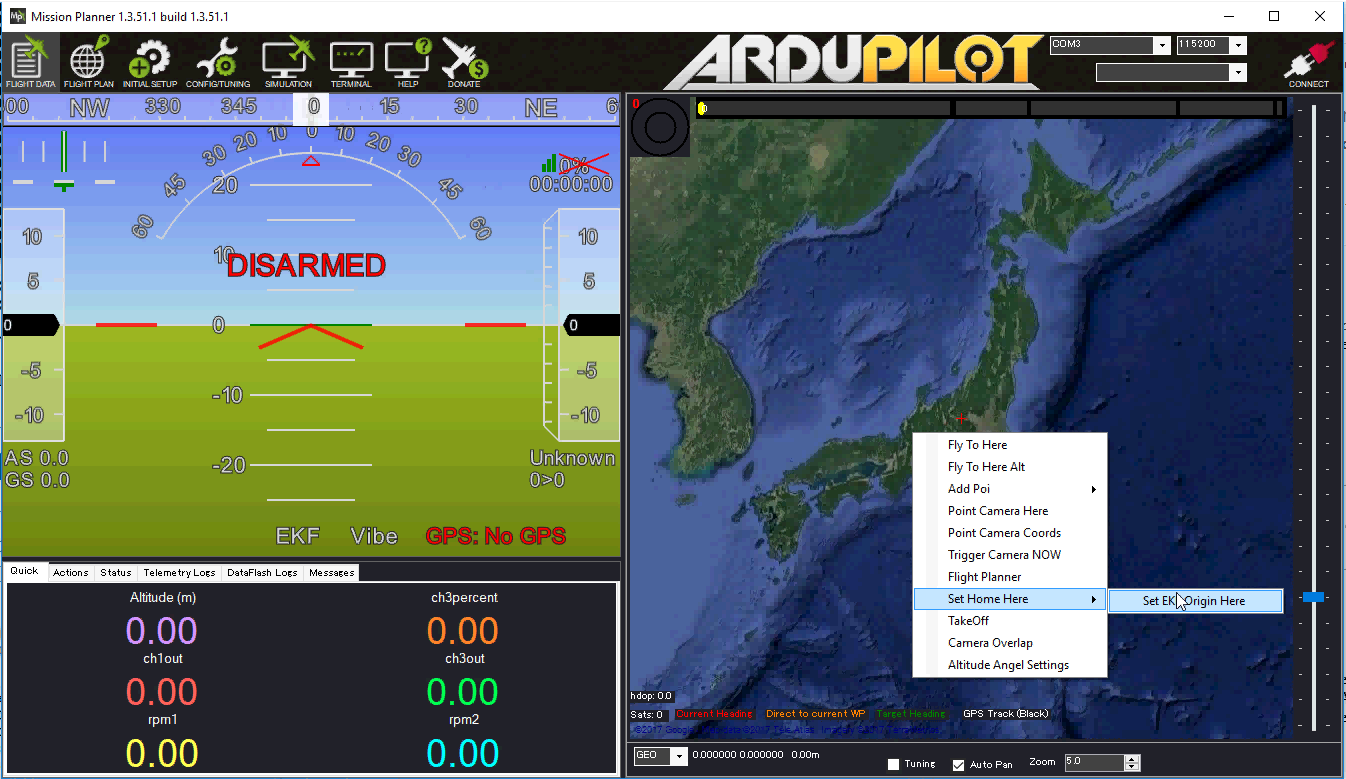Click the Connect plug icon
1346x779 pixels.
[x=1308, y=60]
